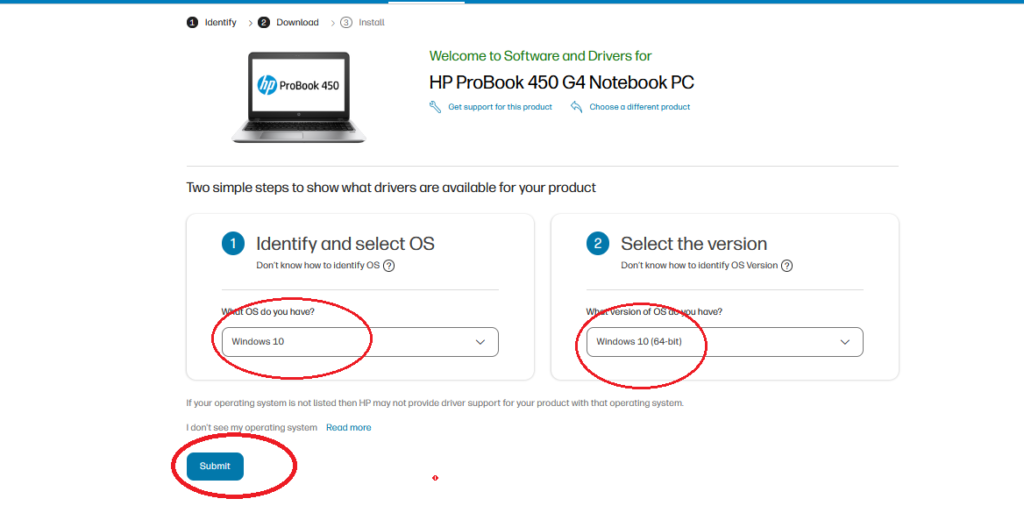
Task: Click 'I don't see my operating system' text
Action: click(251, 428)
